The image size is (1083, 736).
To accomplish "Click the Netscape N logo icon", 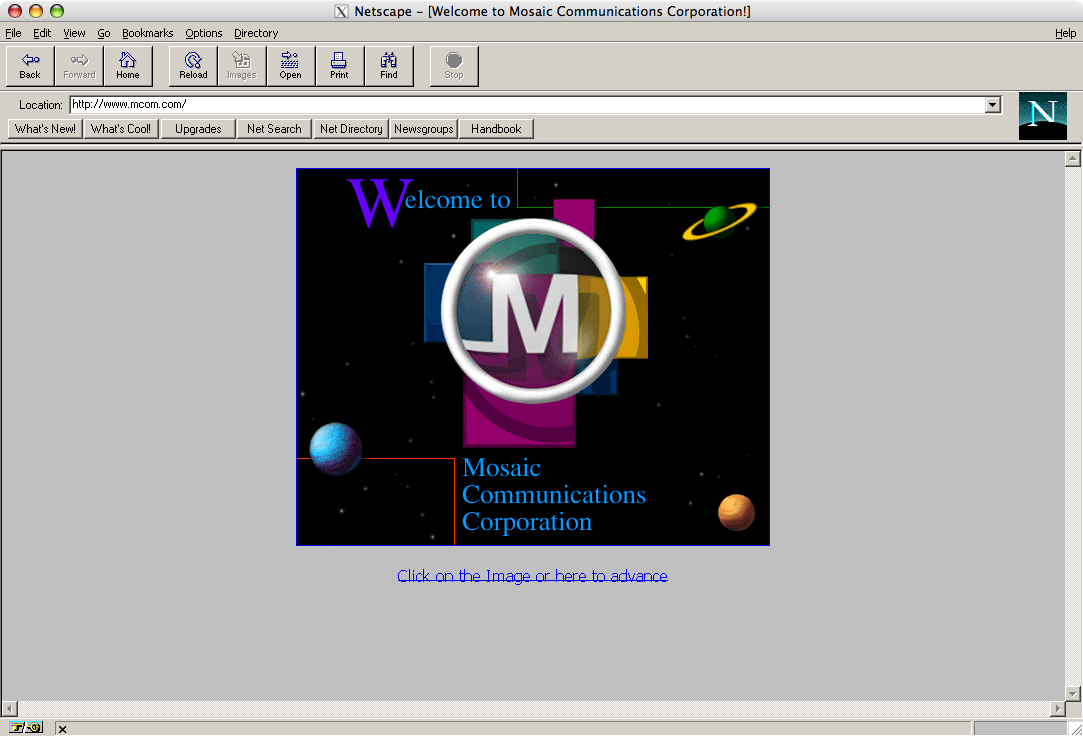I will [1042, 116].
